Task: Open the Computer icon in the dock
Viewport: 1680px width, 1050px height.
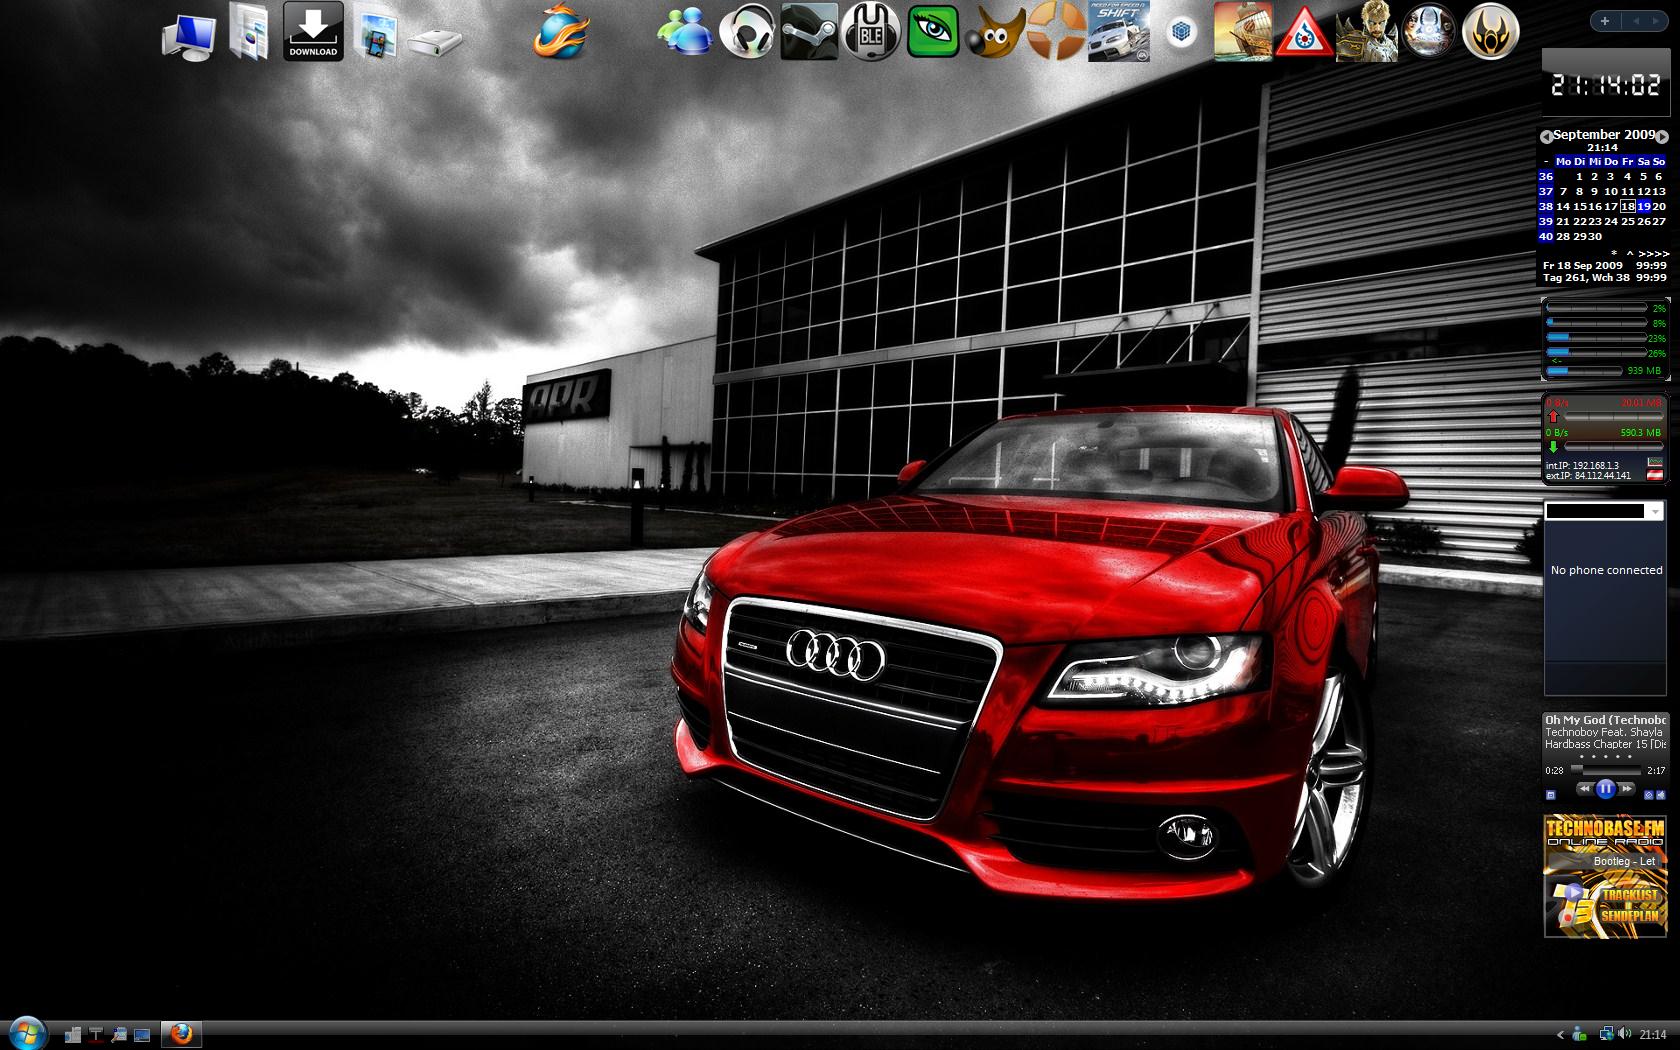Action: (x=188, y=36)
